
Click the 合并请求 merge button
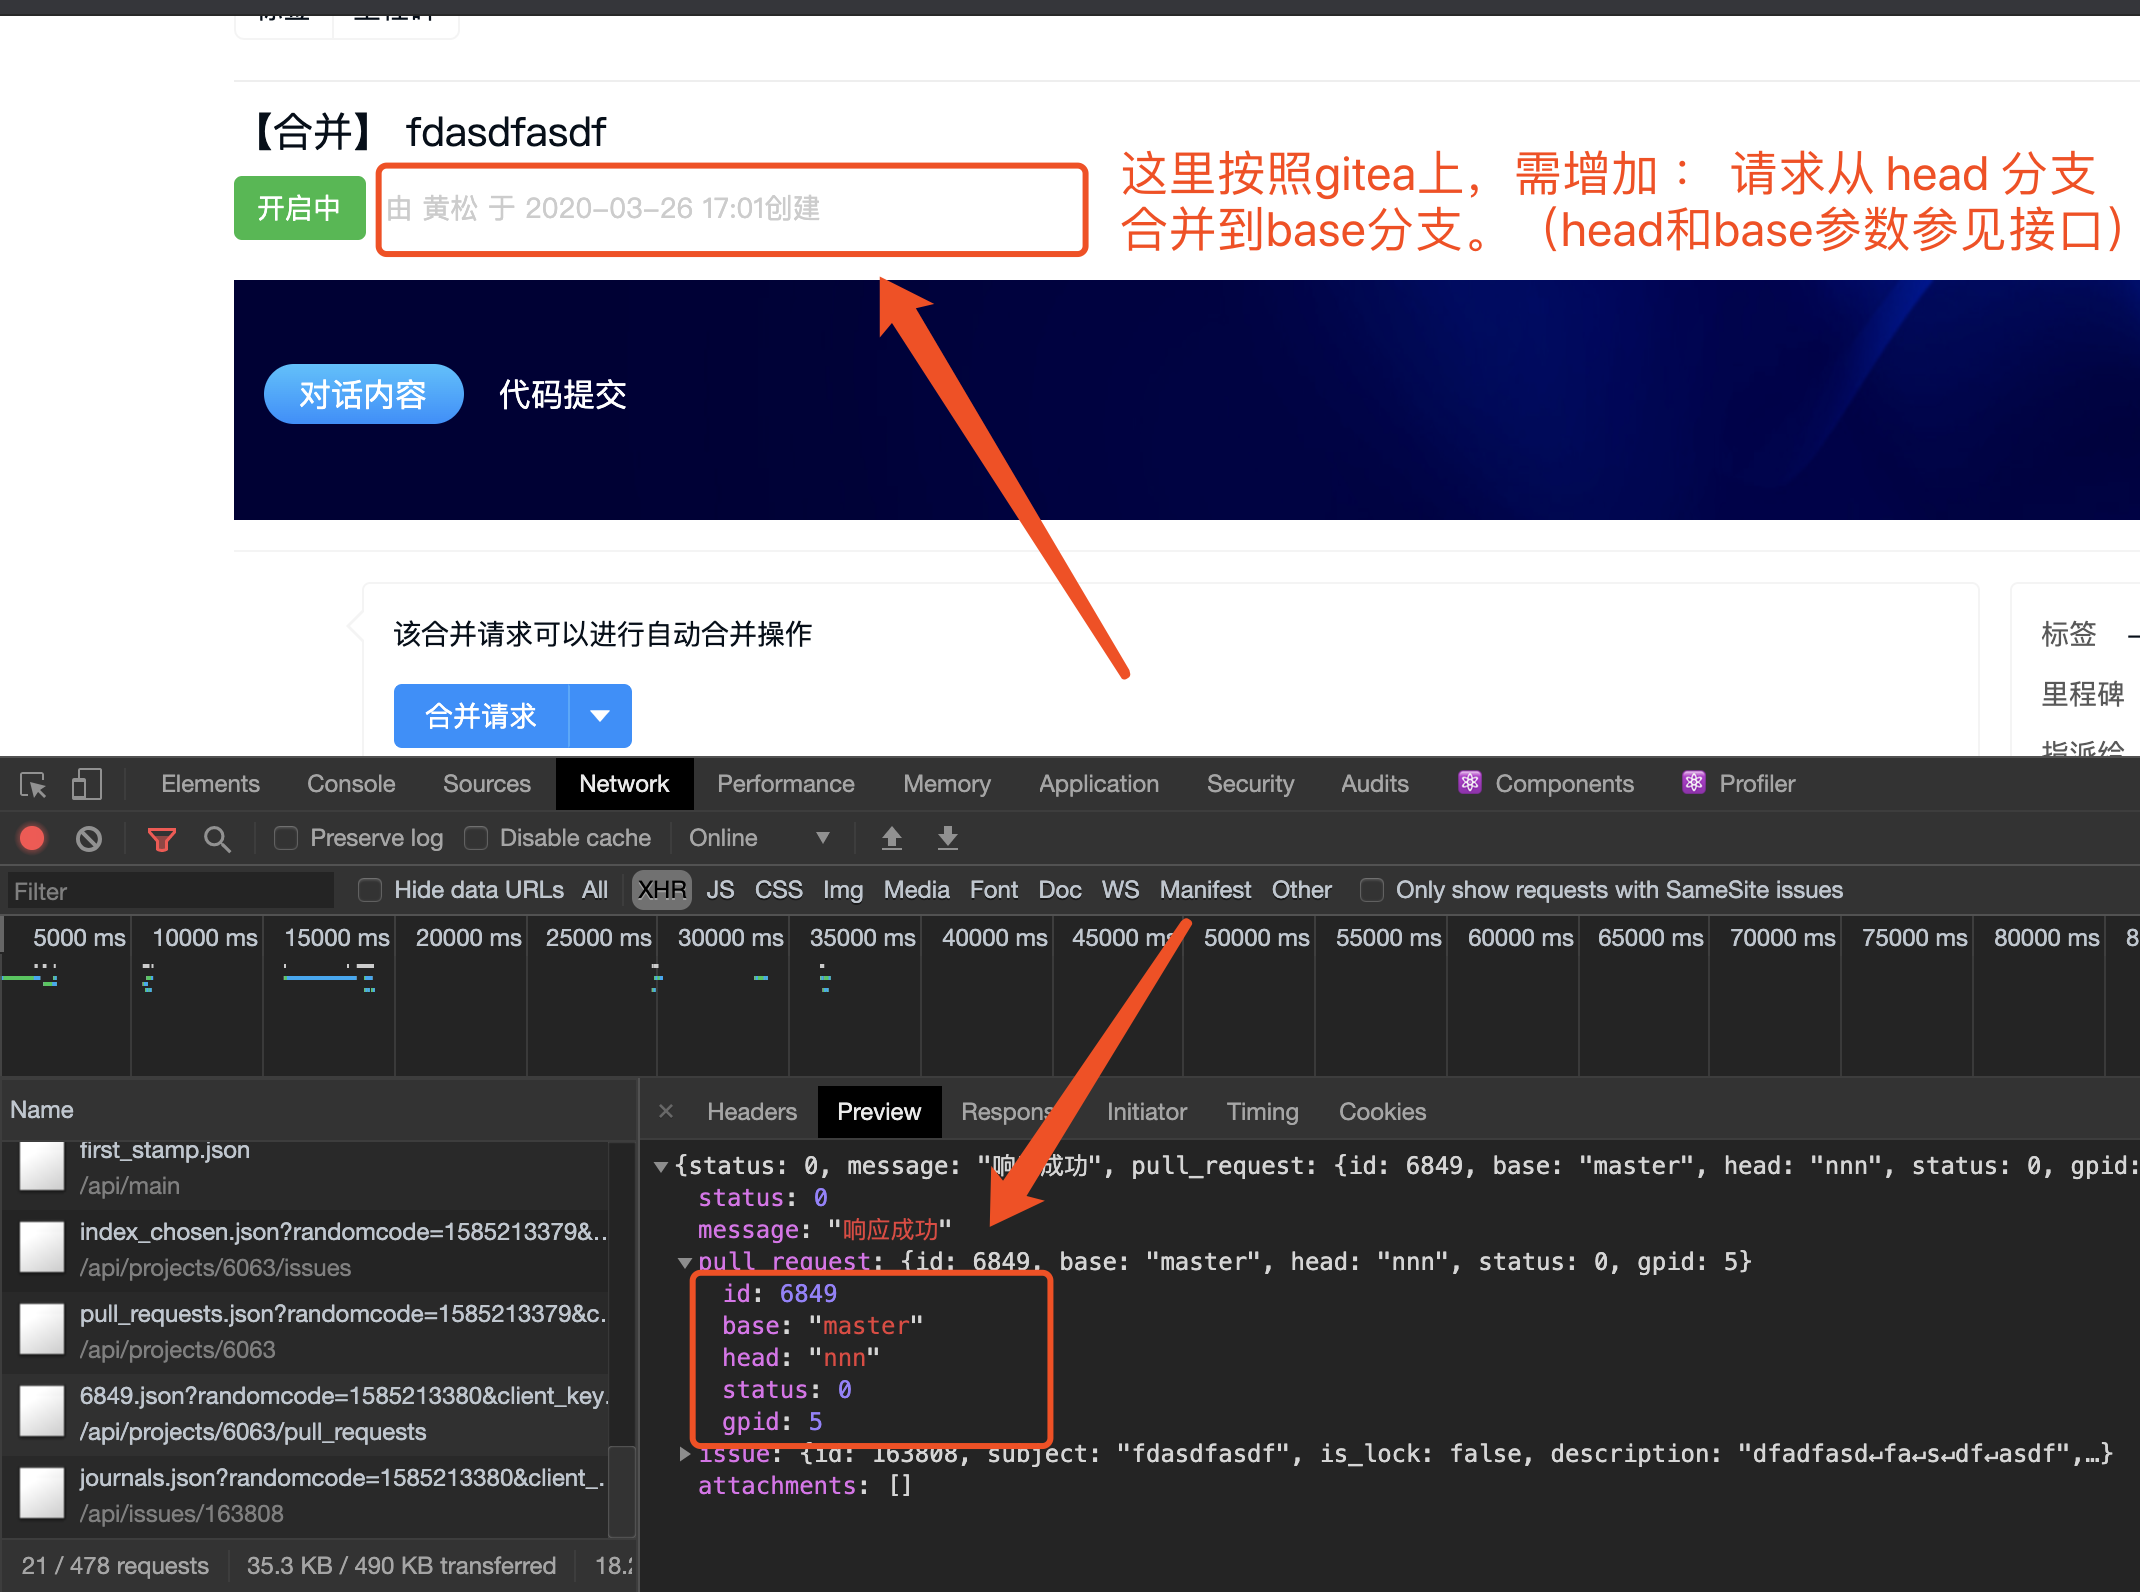[x=481, y=716]
